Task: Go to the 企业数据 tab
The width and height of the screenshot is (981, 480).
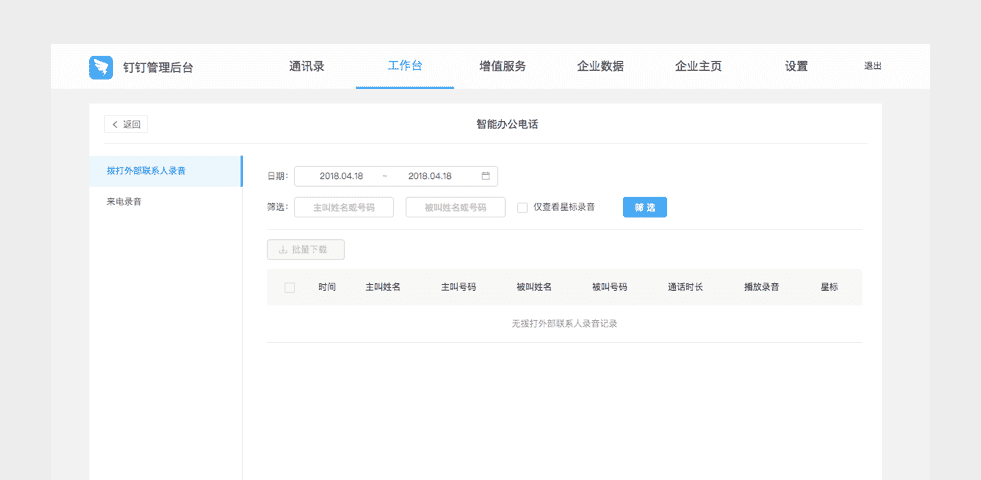Action: point(600,67)
